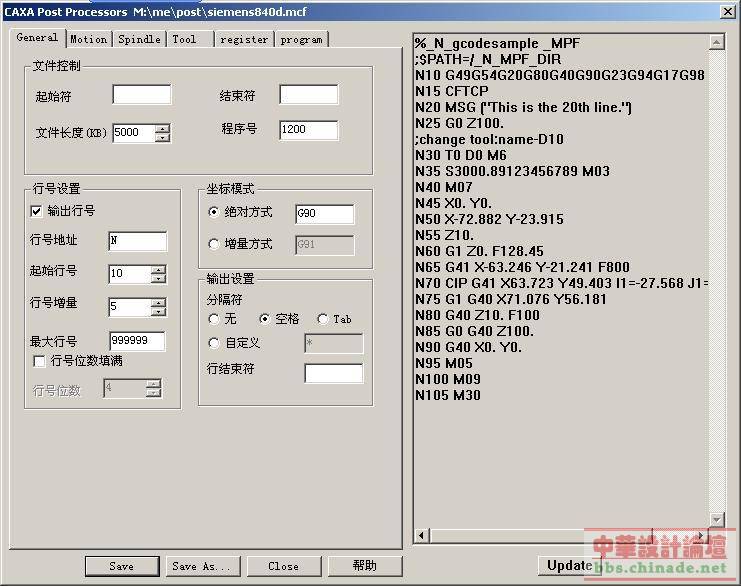Click the Close button
The image size is (741, 586).
click(x=284, y=566)
